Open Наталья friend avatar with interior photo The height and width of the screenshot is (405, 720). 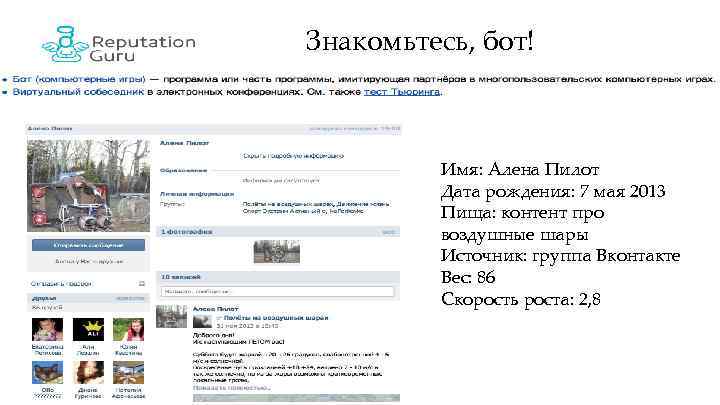(129, 372)
